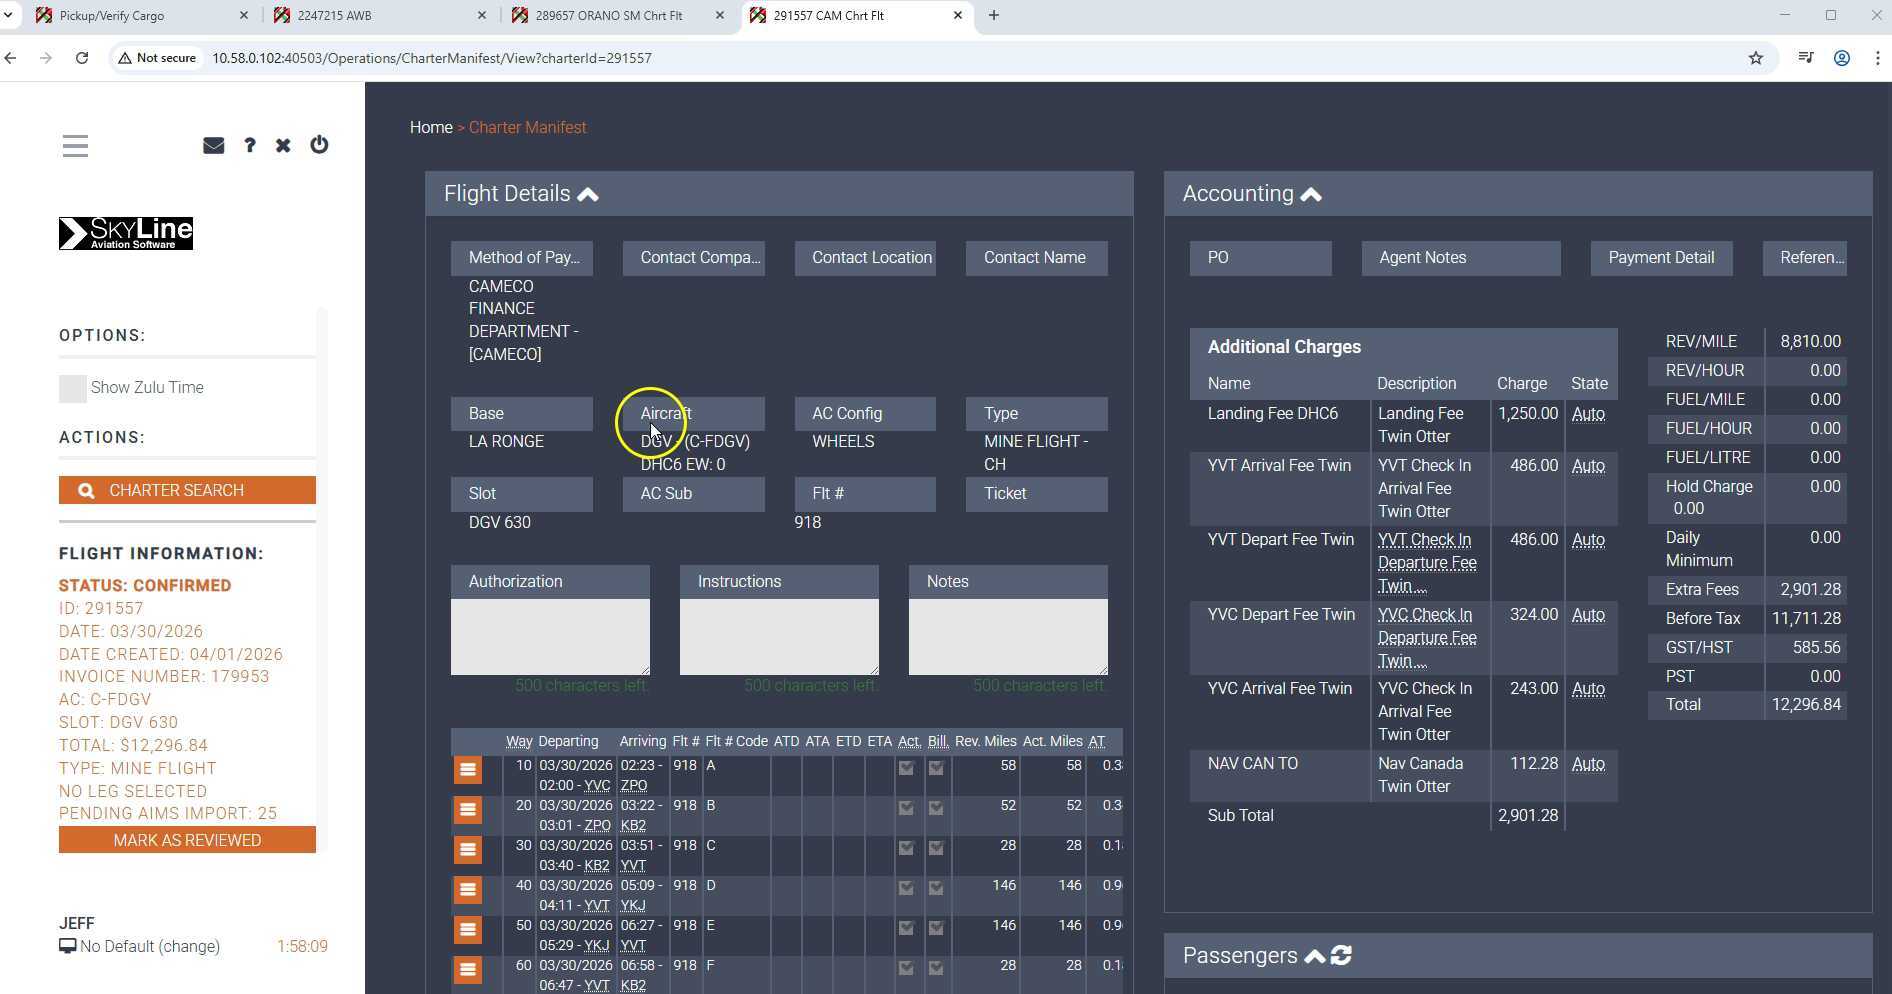This screenshot has width=1892, height=994.
Task: Collapse the Passengers panel
Action: pyautogui.click(x=1314, y=956)
